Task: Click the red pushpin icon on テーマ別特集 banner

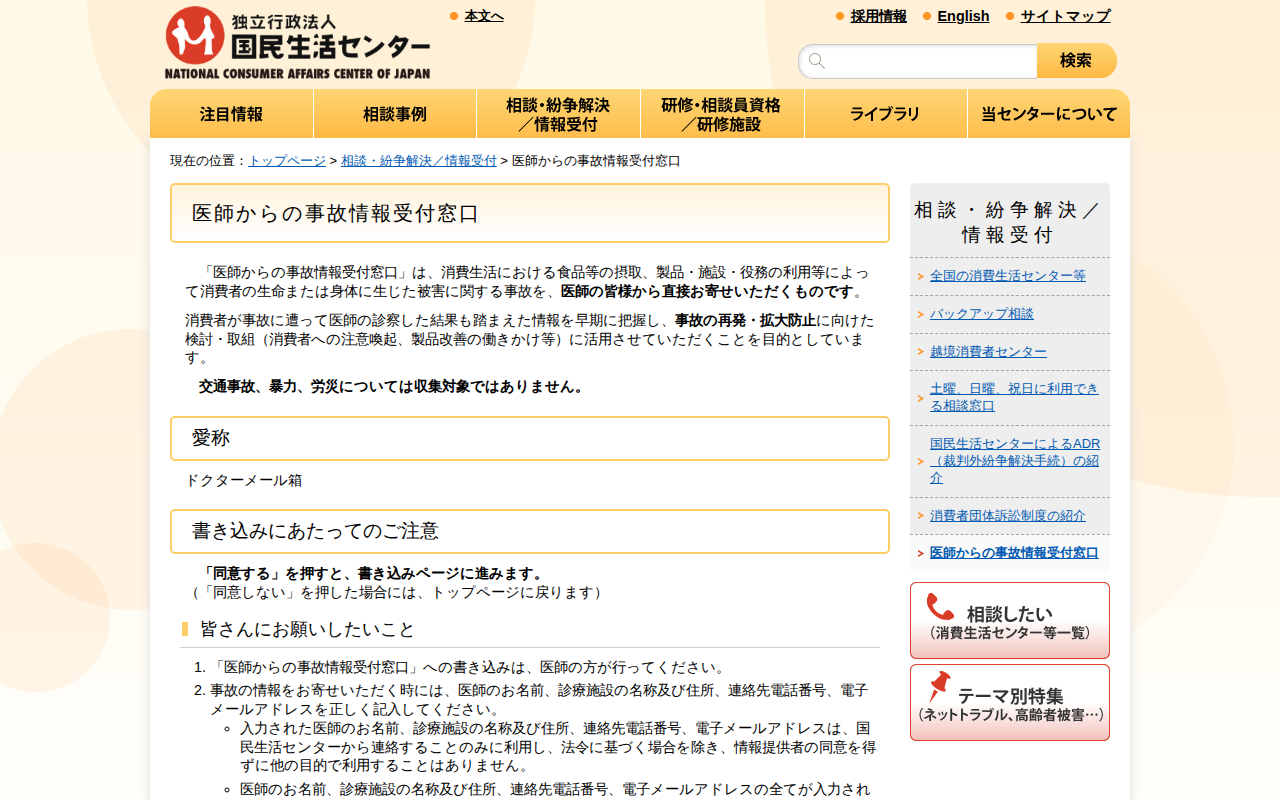Action: [x=939, y=687]
